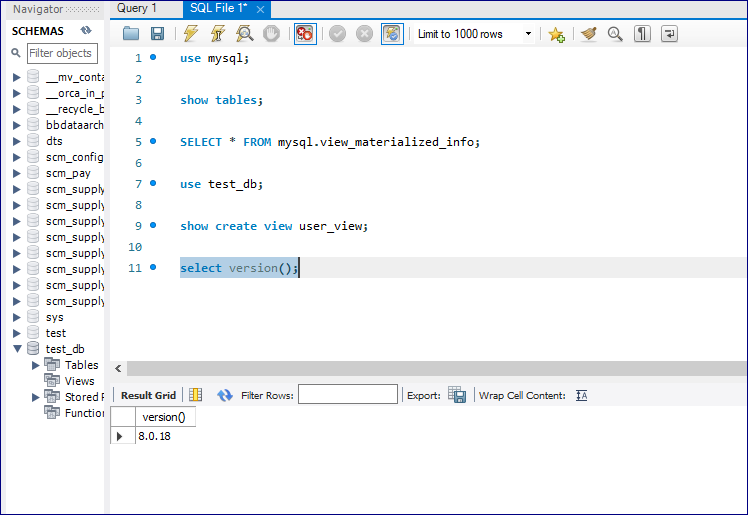Expand the bbdataarch schema

pos(17,125)
